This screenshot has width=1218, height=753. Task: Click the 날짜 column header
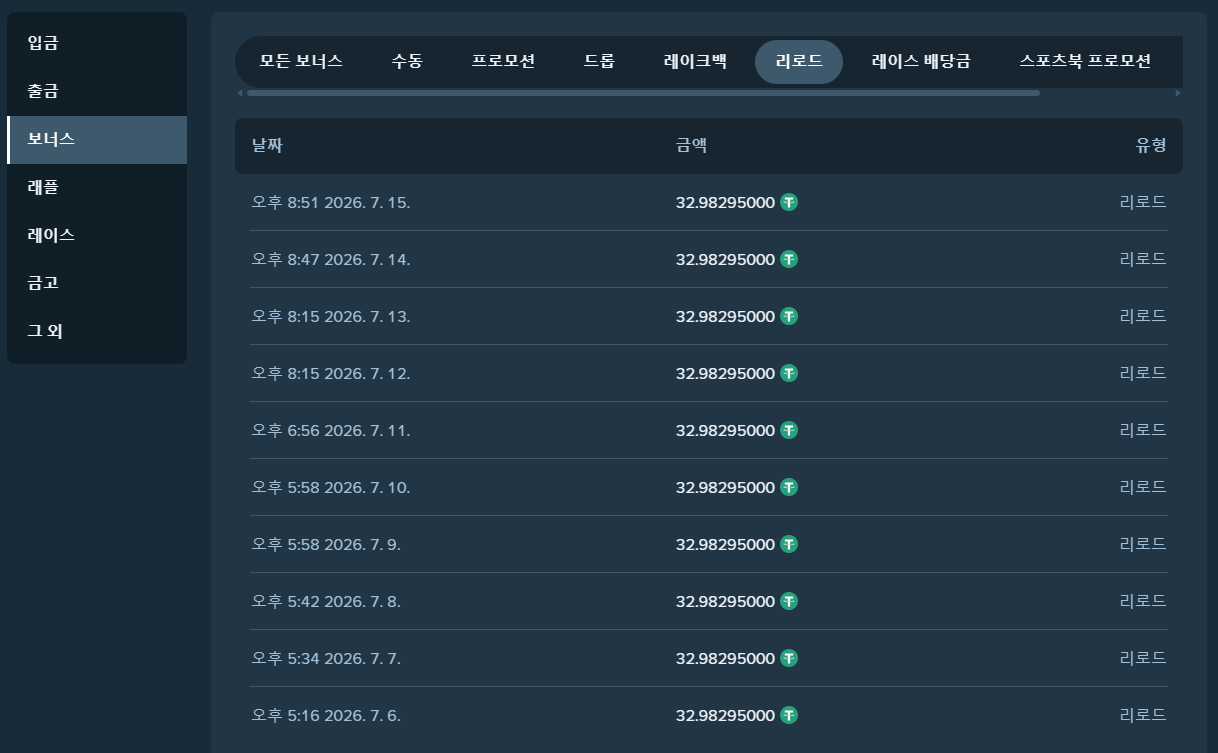(x=267, y=146)
